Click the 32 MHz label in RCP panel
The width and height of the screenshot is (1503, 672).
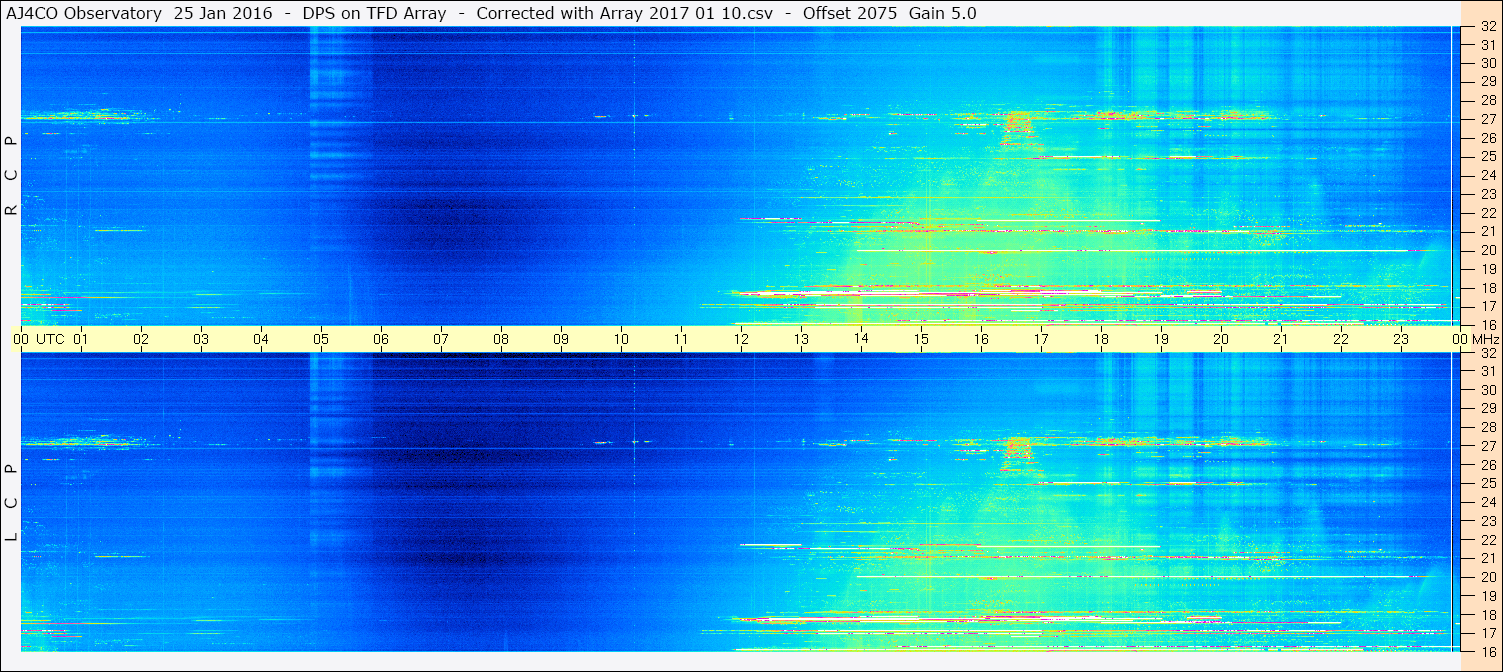click(x=1487, y=27)
